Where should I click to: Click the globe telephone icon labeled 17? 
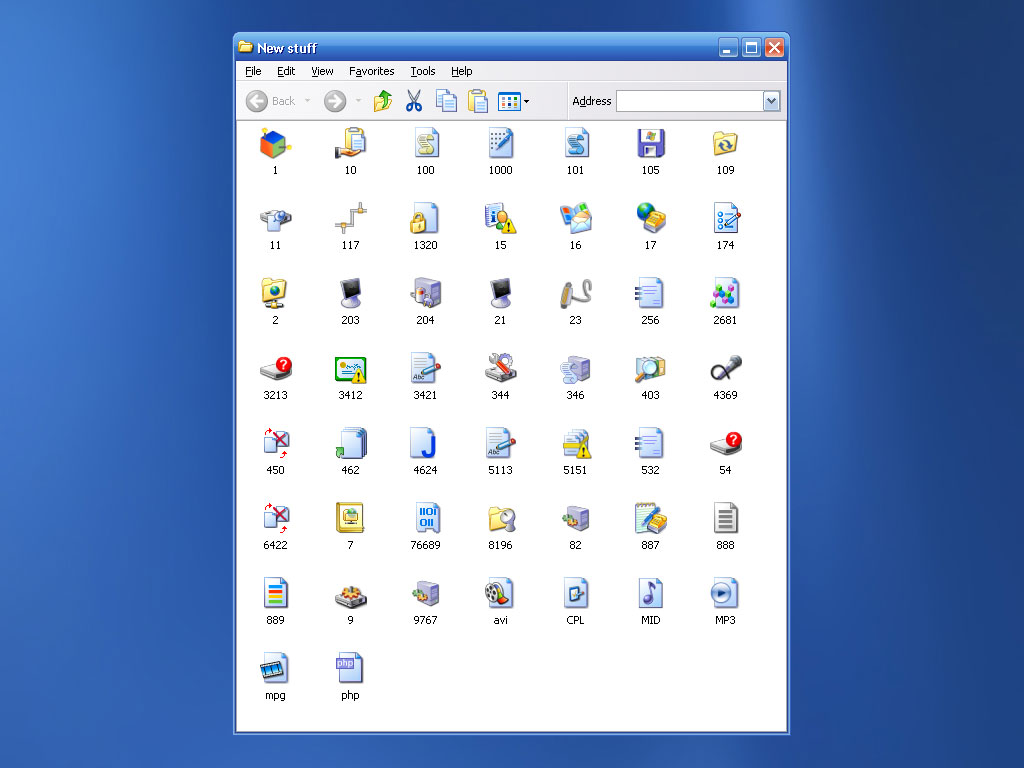click(650, 219)
